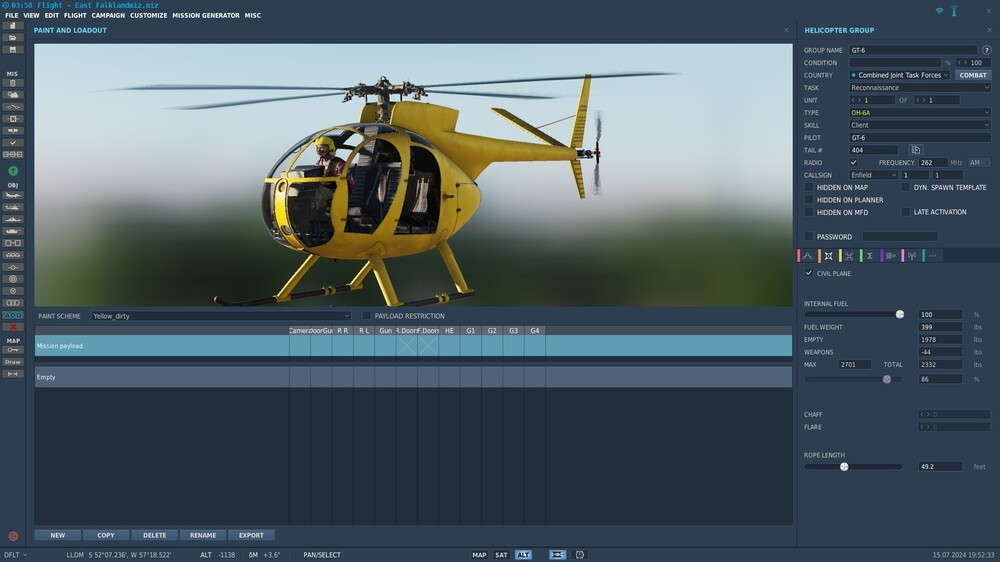Select the Payload tab icon
1000x562 pixels.
pyautogui.click(x=828, y=256)
